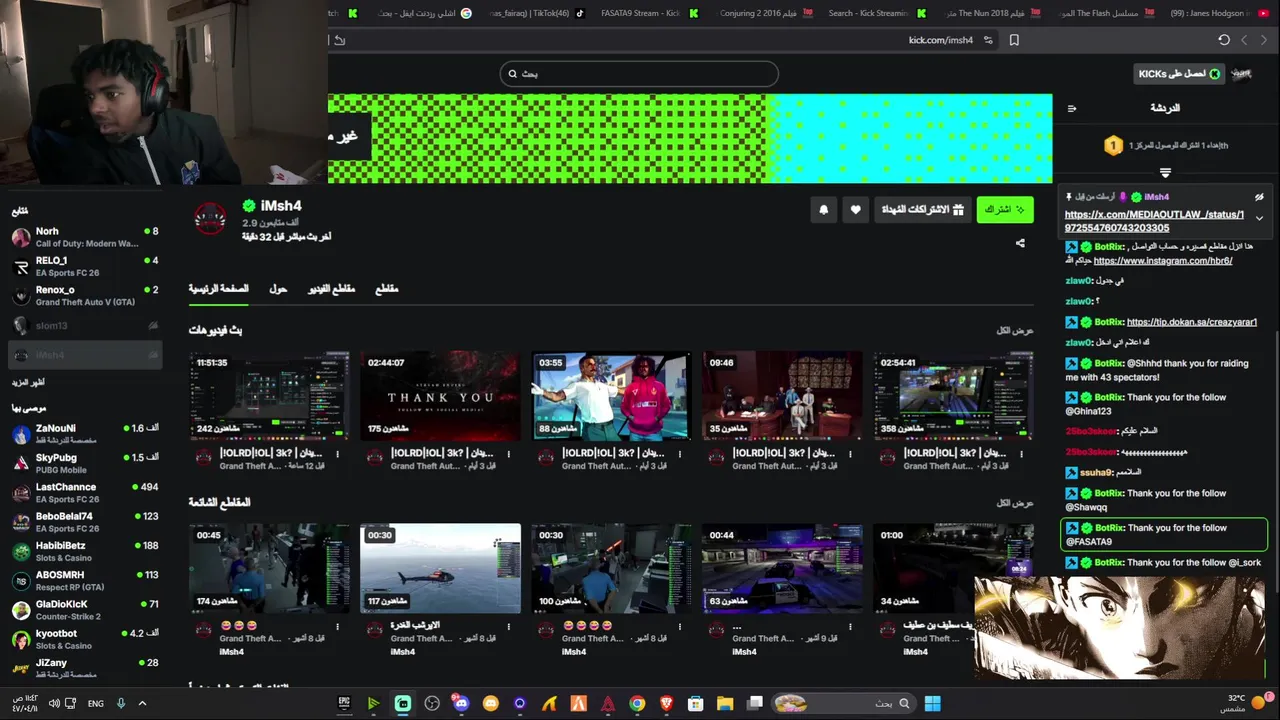Click the kick.com/imsh4 address bar
This screenshot has width=1280, height=720.
click(x=941, y=40)
